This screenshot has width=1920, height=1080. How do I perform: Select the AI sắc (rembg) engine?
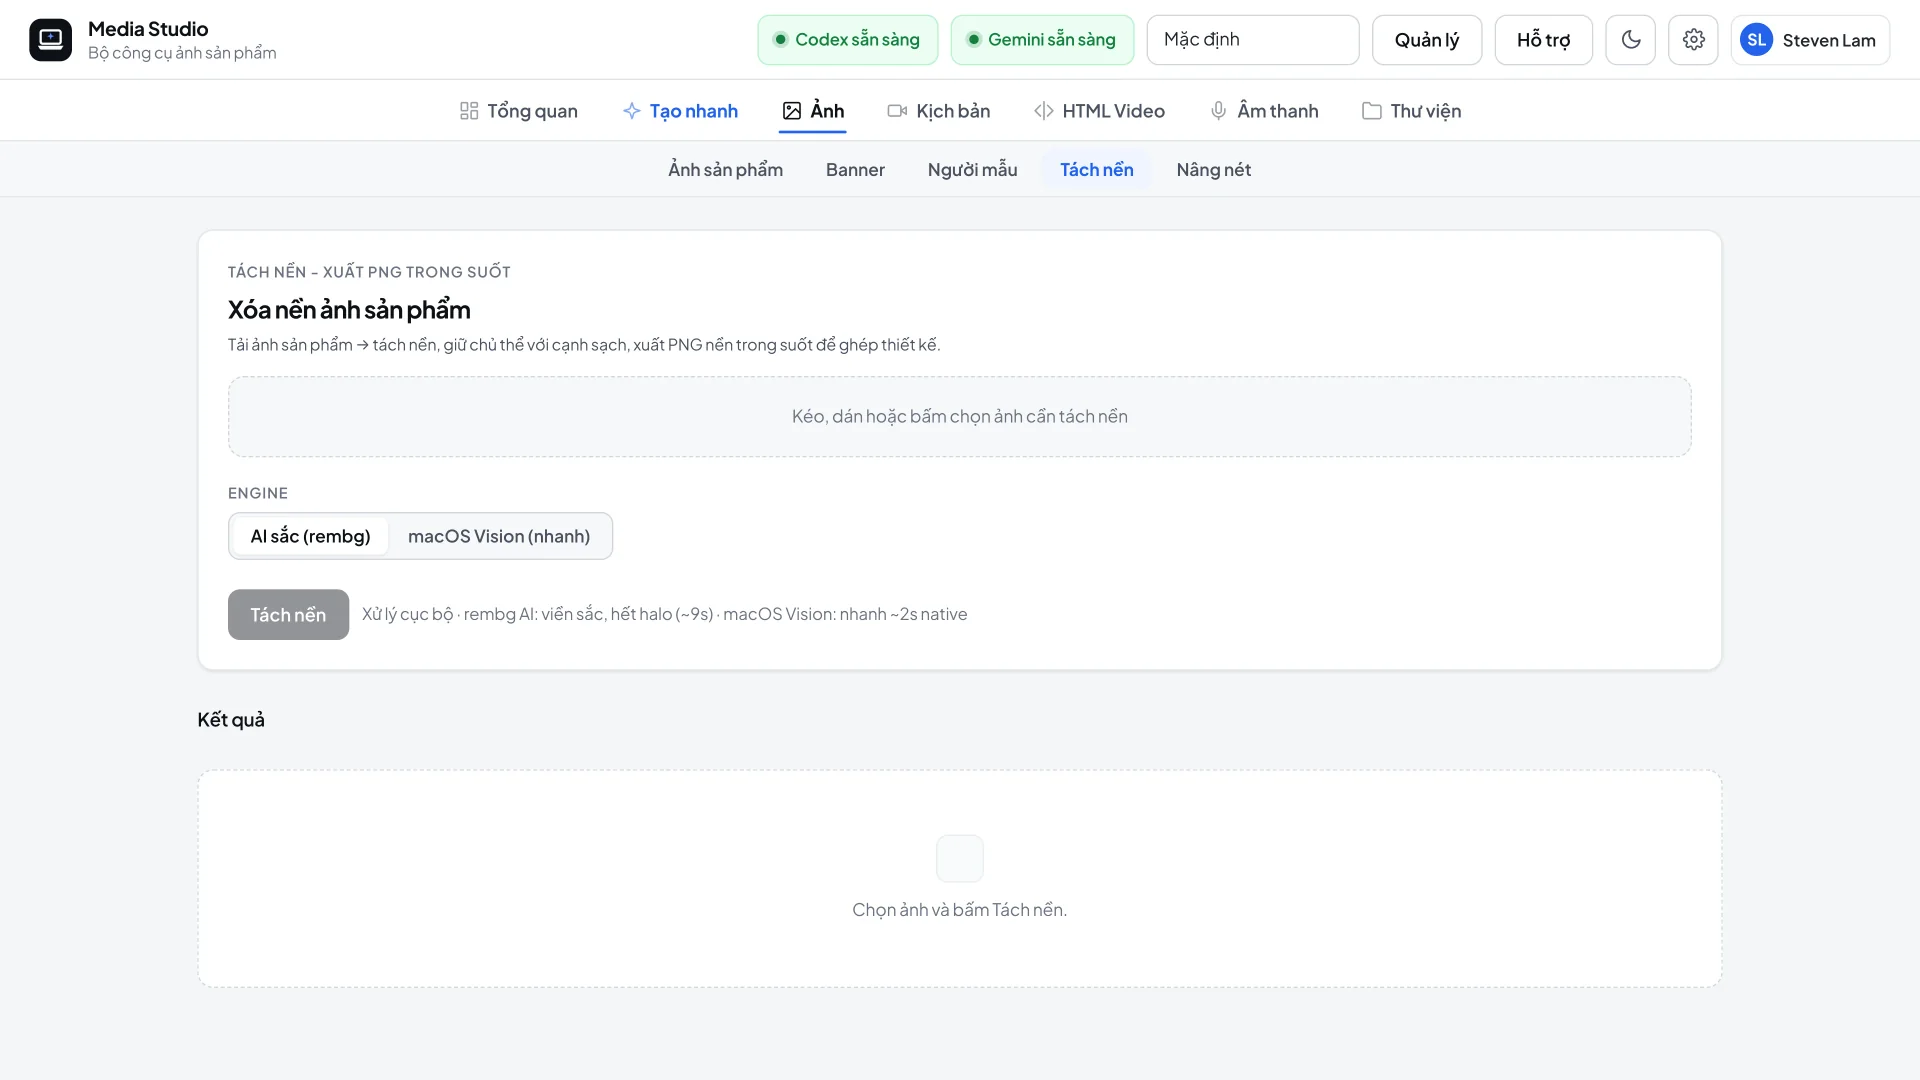click(311, 537)
